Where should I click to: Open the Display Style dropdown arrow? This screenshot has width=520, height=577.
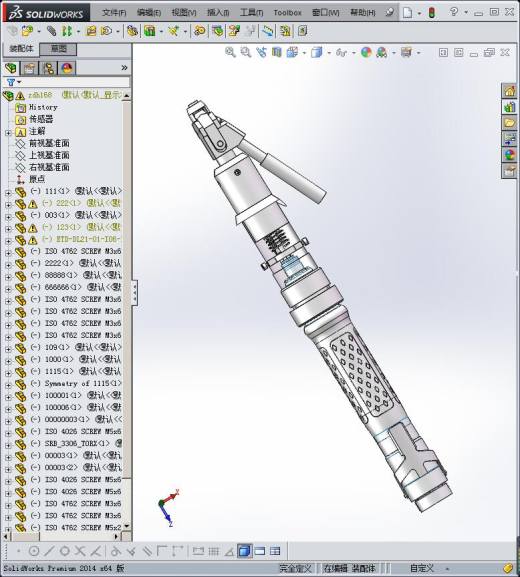click(x=329, y=53)
